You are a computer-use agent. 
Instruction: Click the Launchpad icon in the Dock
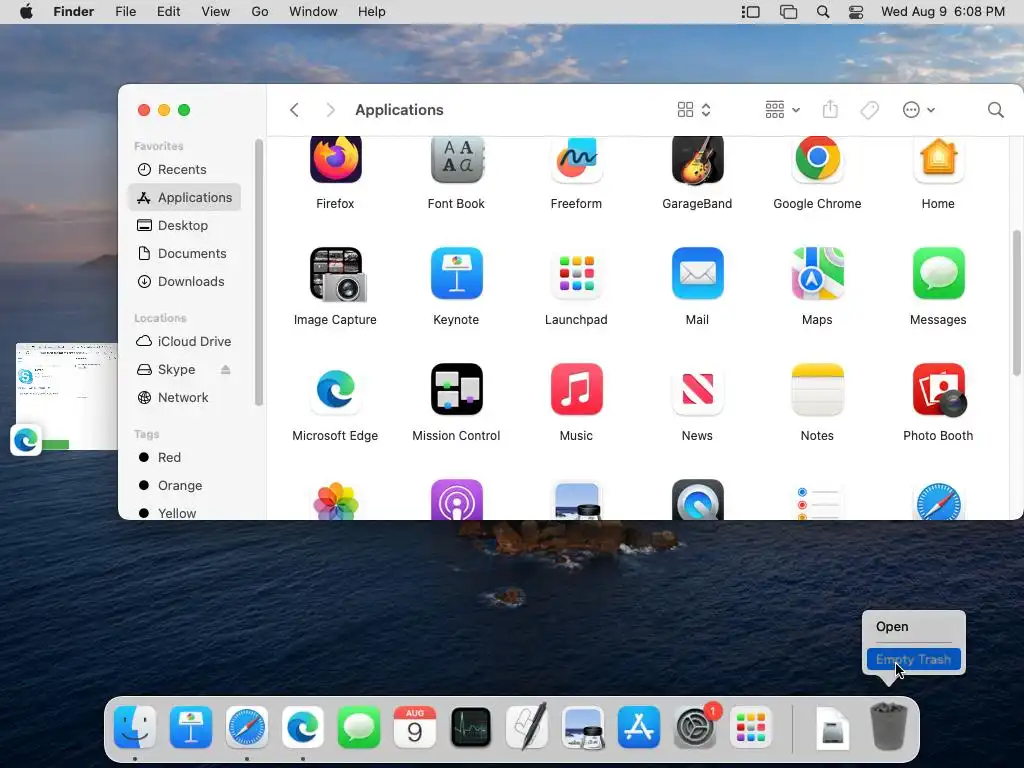coord(751,728)
